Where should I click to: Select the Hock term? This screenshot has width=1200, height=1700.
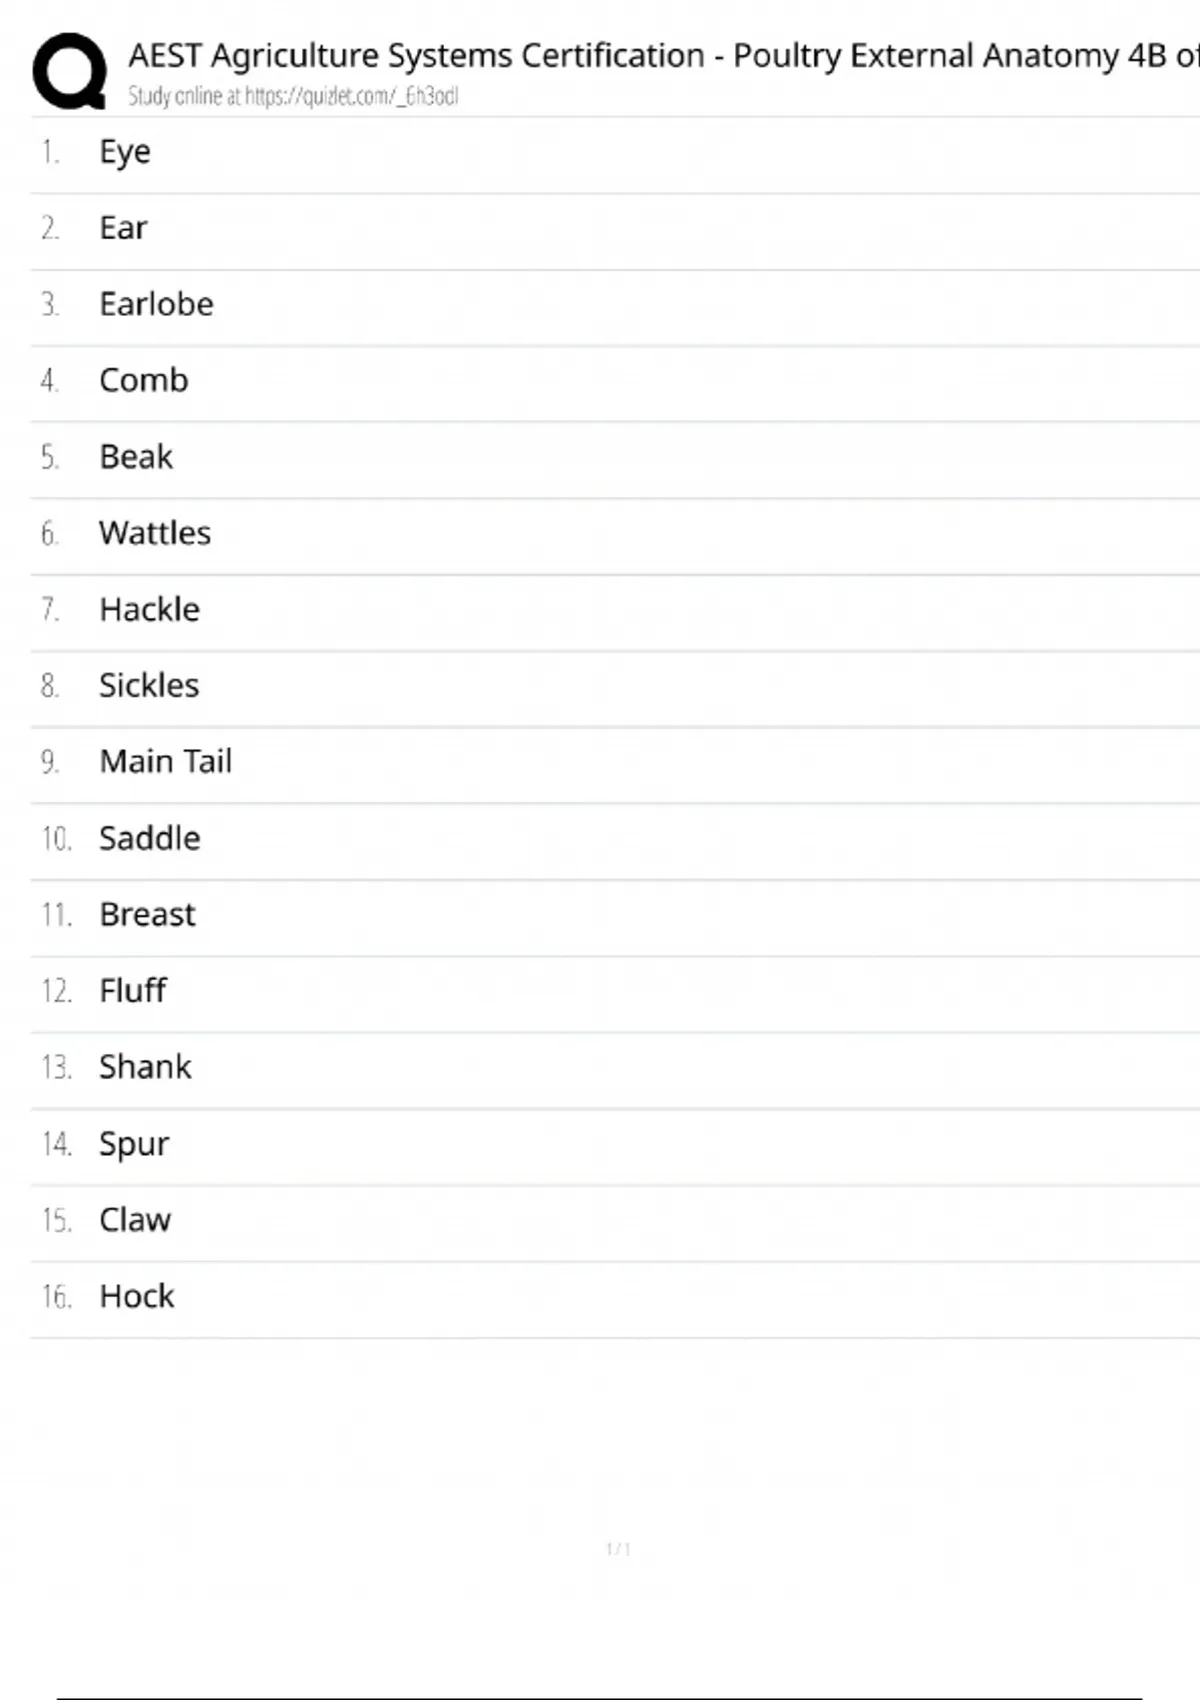[x=137, y=1296]
